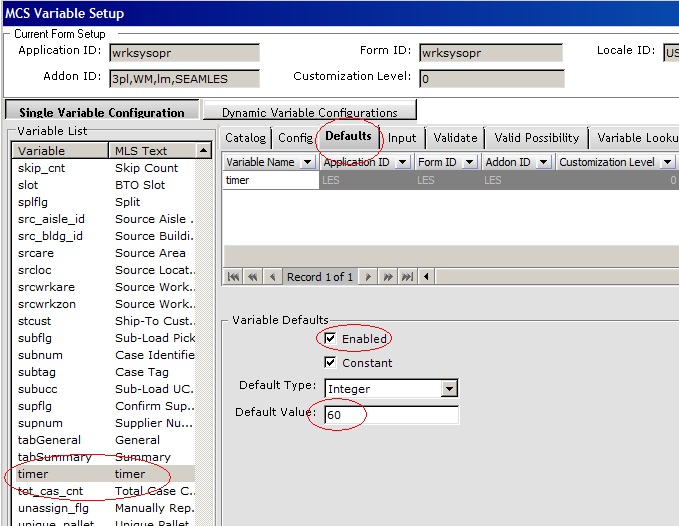Switch to Valid Possibility tab
The width and height of the screenshot is (679, 526).
(x=537, y=138)
